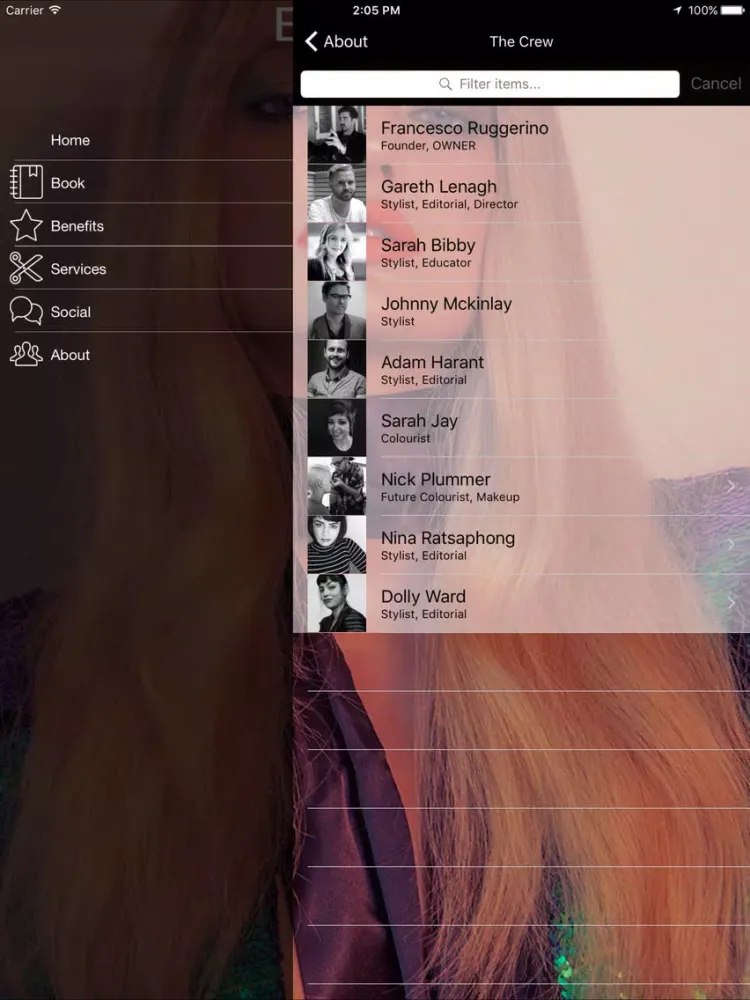
Task: Select the name Nina Ratsaphong
Action: (448, 538)
